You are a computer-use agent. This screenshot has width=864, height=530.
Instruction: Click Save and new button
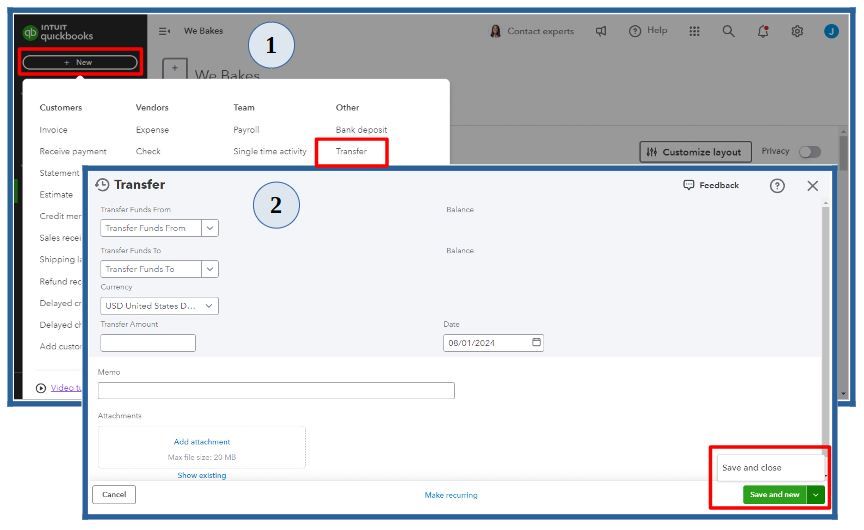tap(775, 495)
